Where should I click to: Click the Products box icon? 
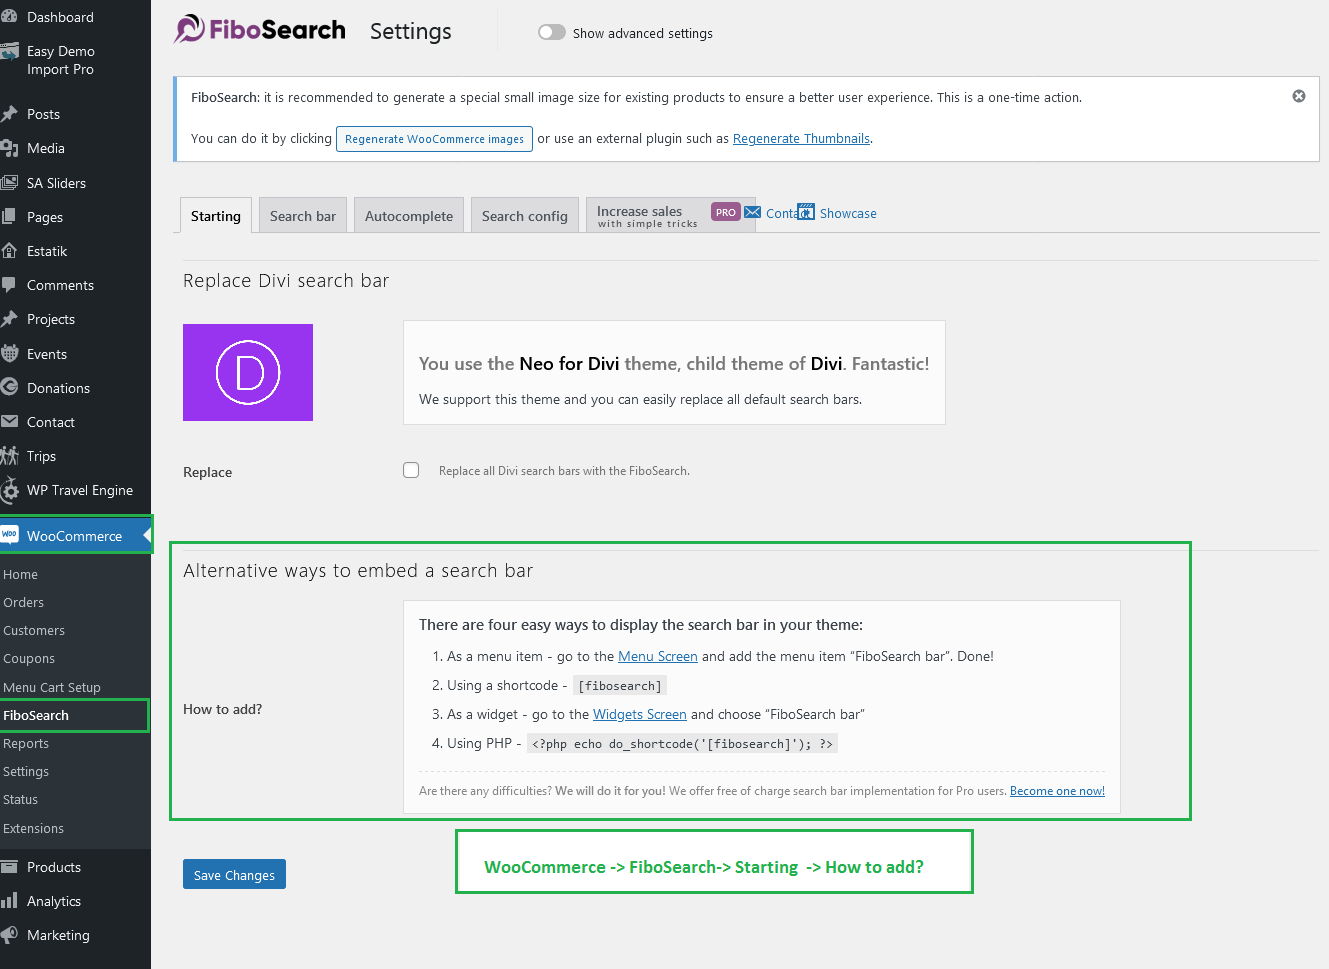[9, 867]
